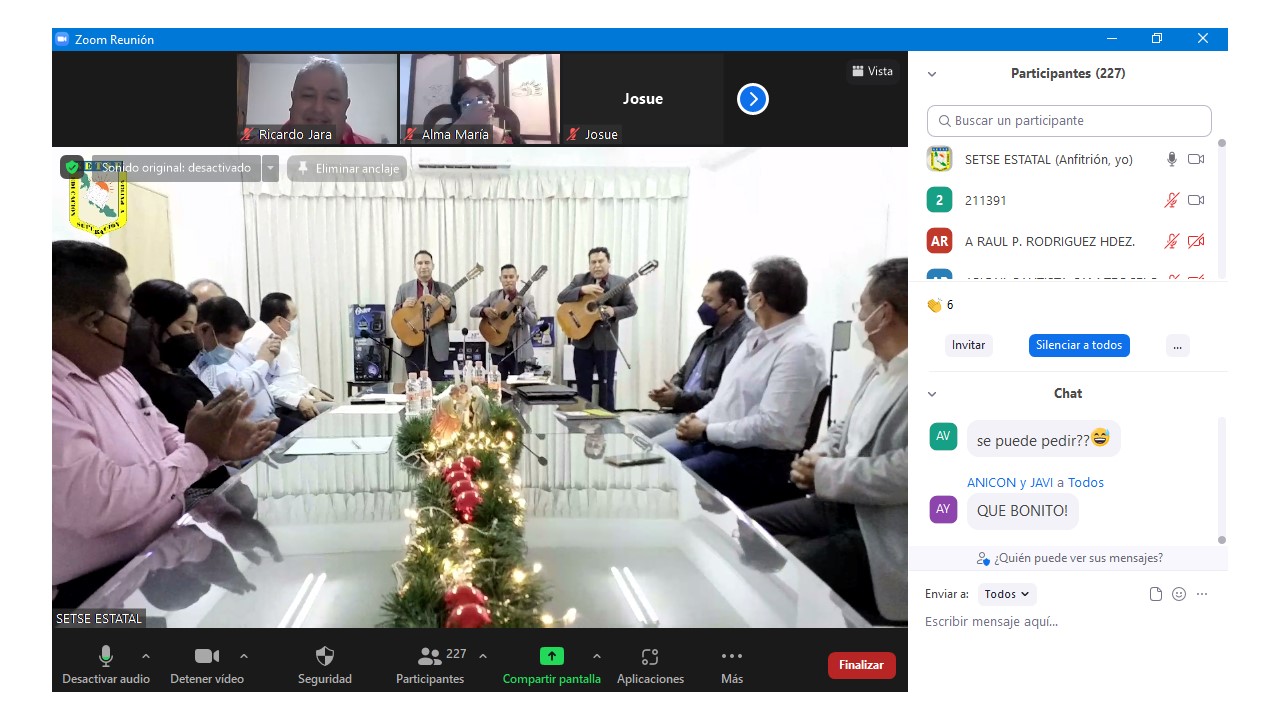This screenshot has width=1280, height=720.
Task: Click disabled camera icon for A RAUL P. RODRIGUEZ
Action: 1196,241
